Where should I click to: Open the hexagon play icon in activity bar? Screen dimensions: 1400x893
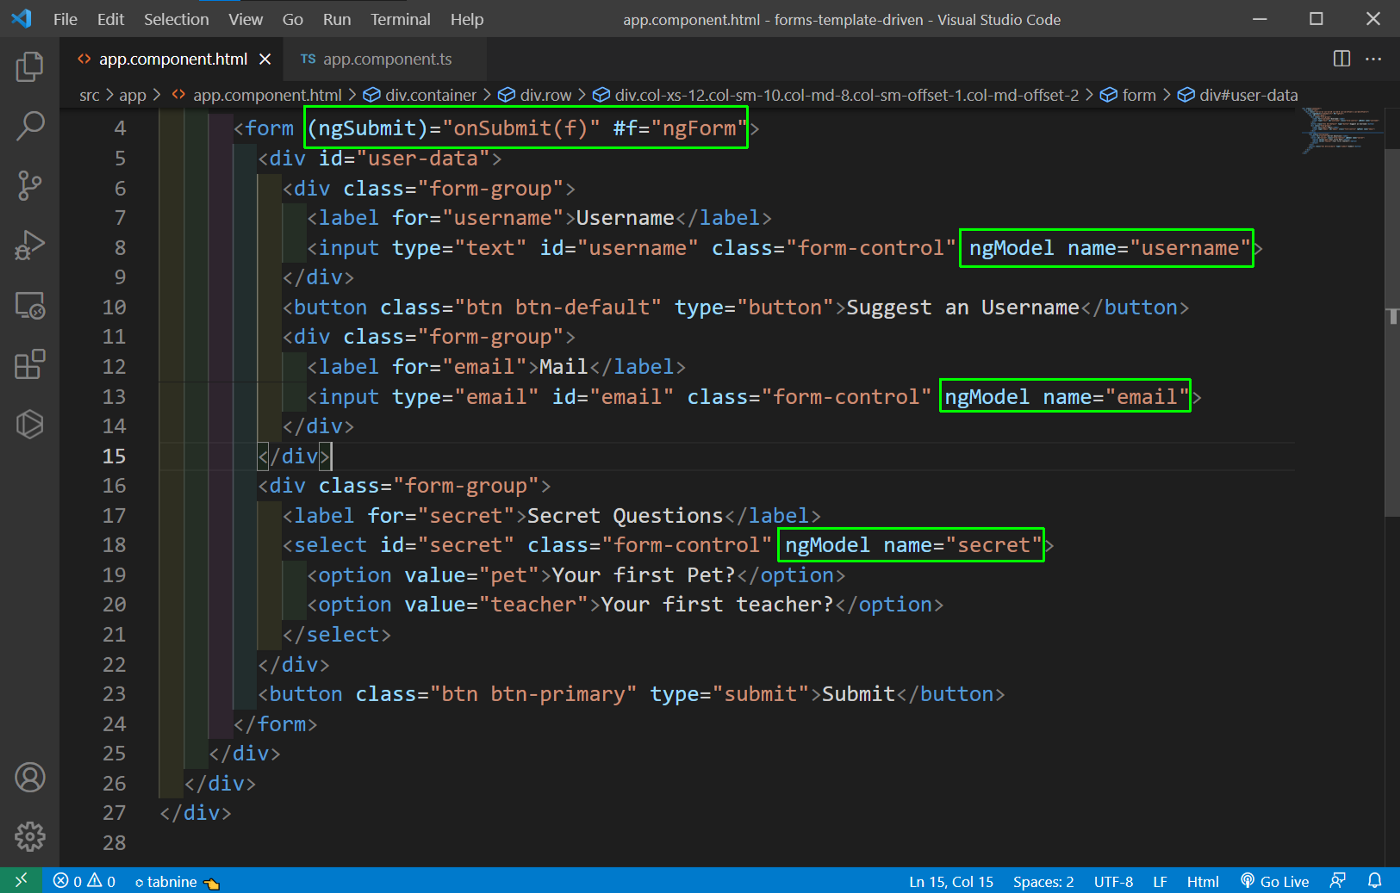tap(30, 424)
